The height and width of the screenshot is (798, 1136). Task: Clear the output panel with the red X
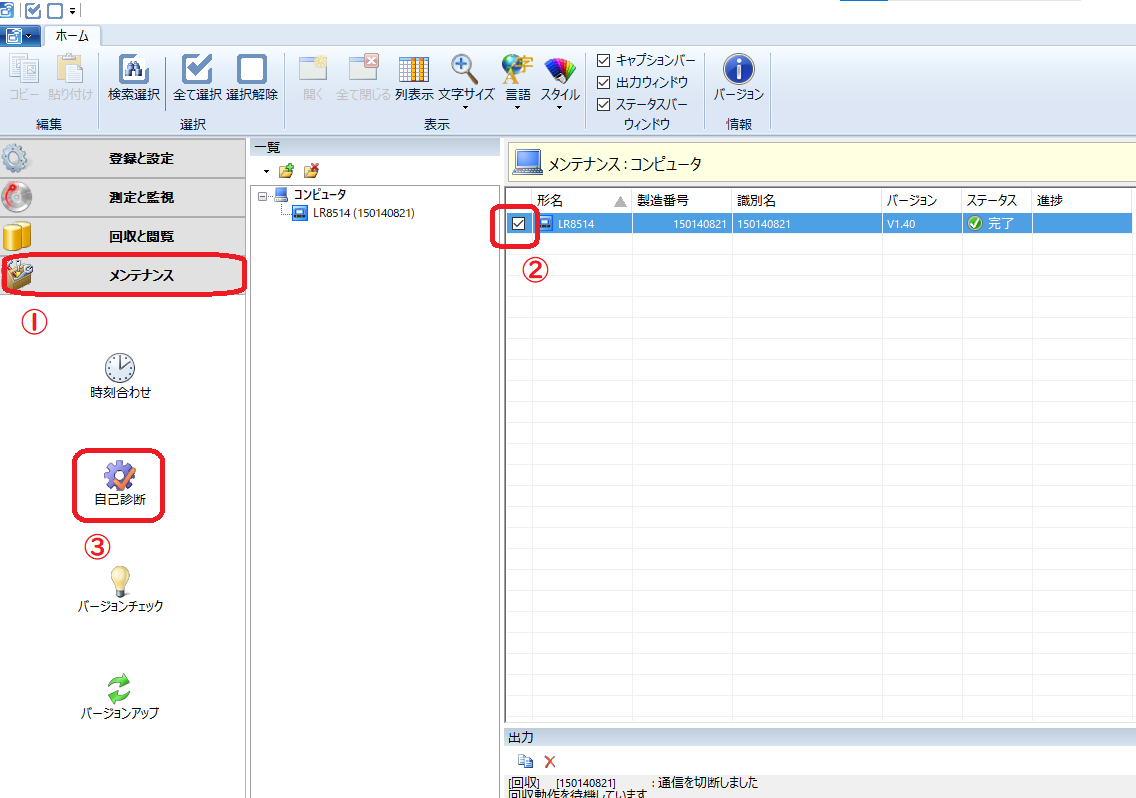(549, 761)
